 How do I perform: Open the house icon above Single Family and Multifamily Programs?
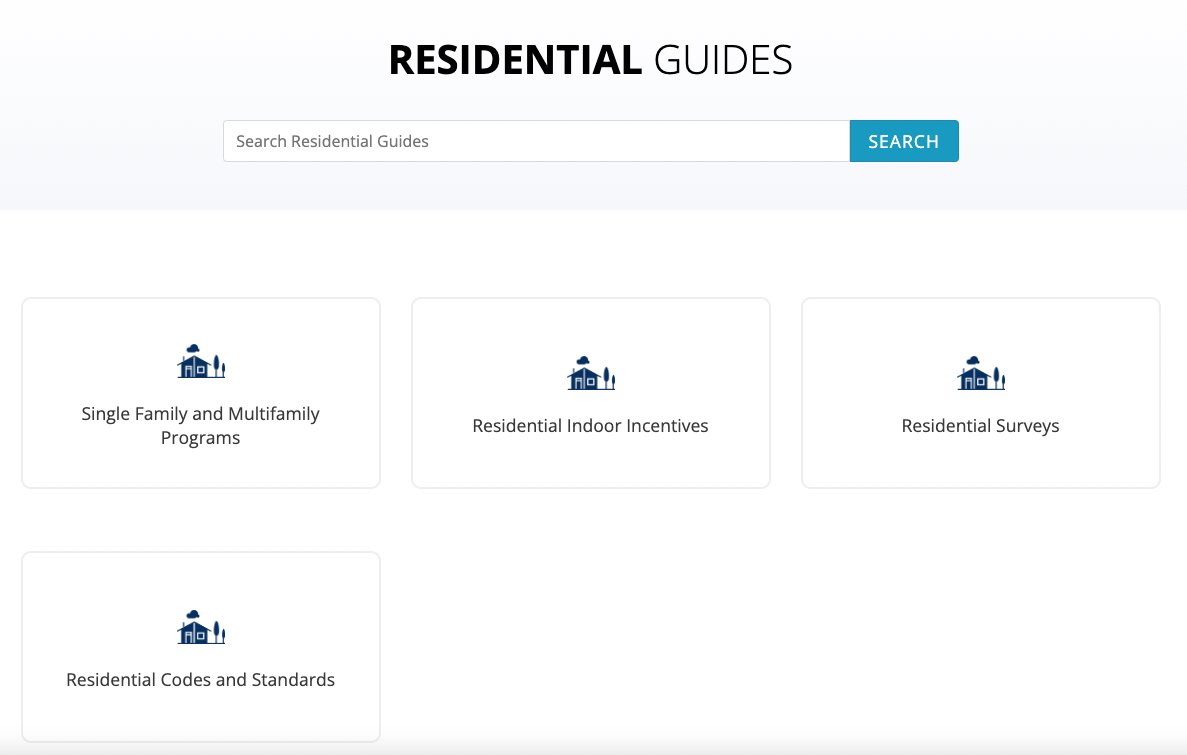(x=201, y=361)
